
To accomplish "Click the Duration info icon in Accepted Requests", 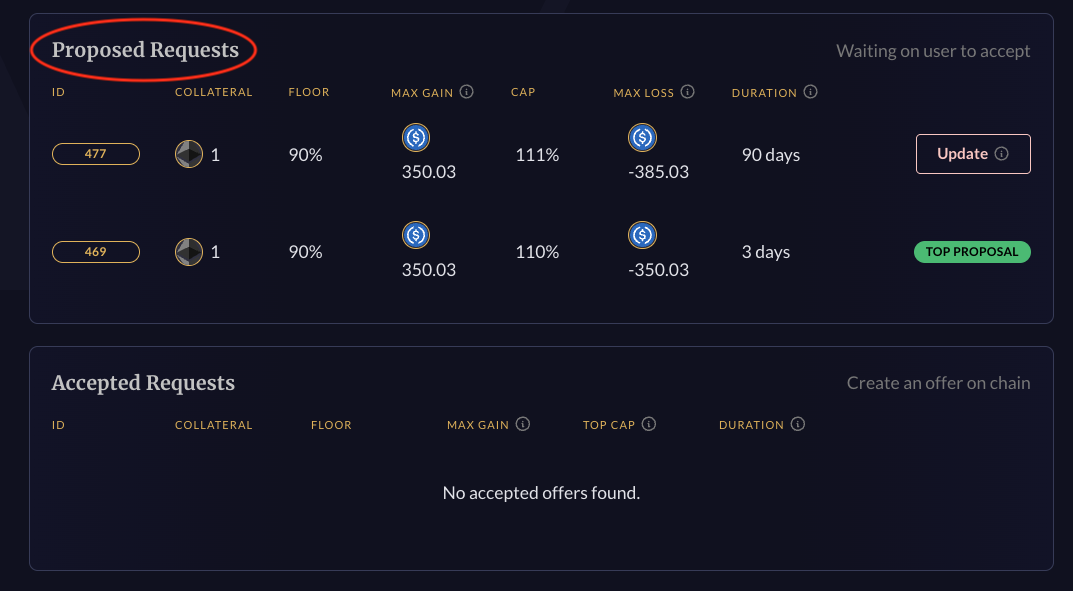I will coord(797,424).
